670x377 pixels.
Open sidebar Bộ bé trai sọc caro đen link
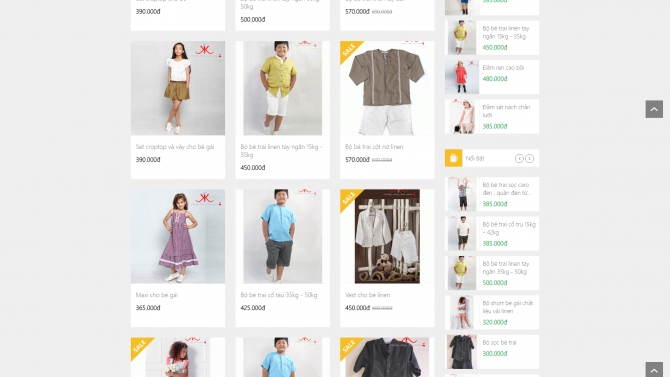pyautogui.click(x=507, y=189)
